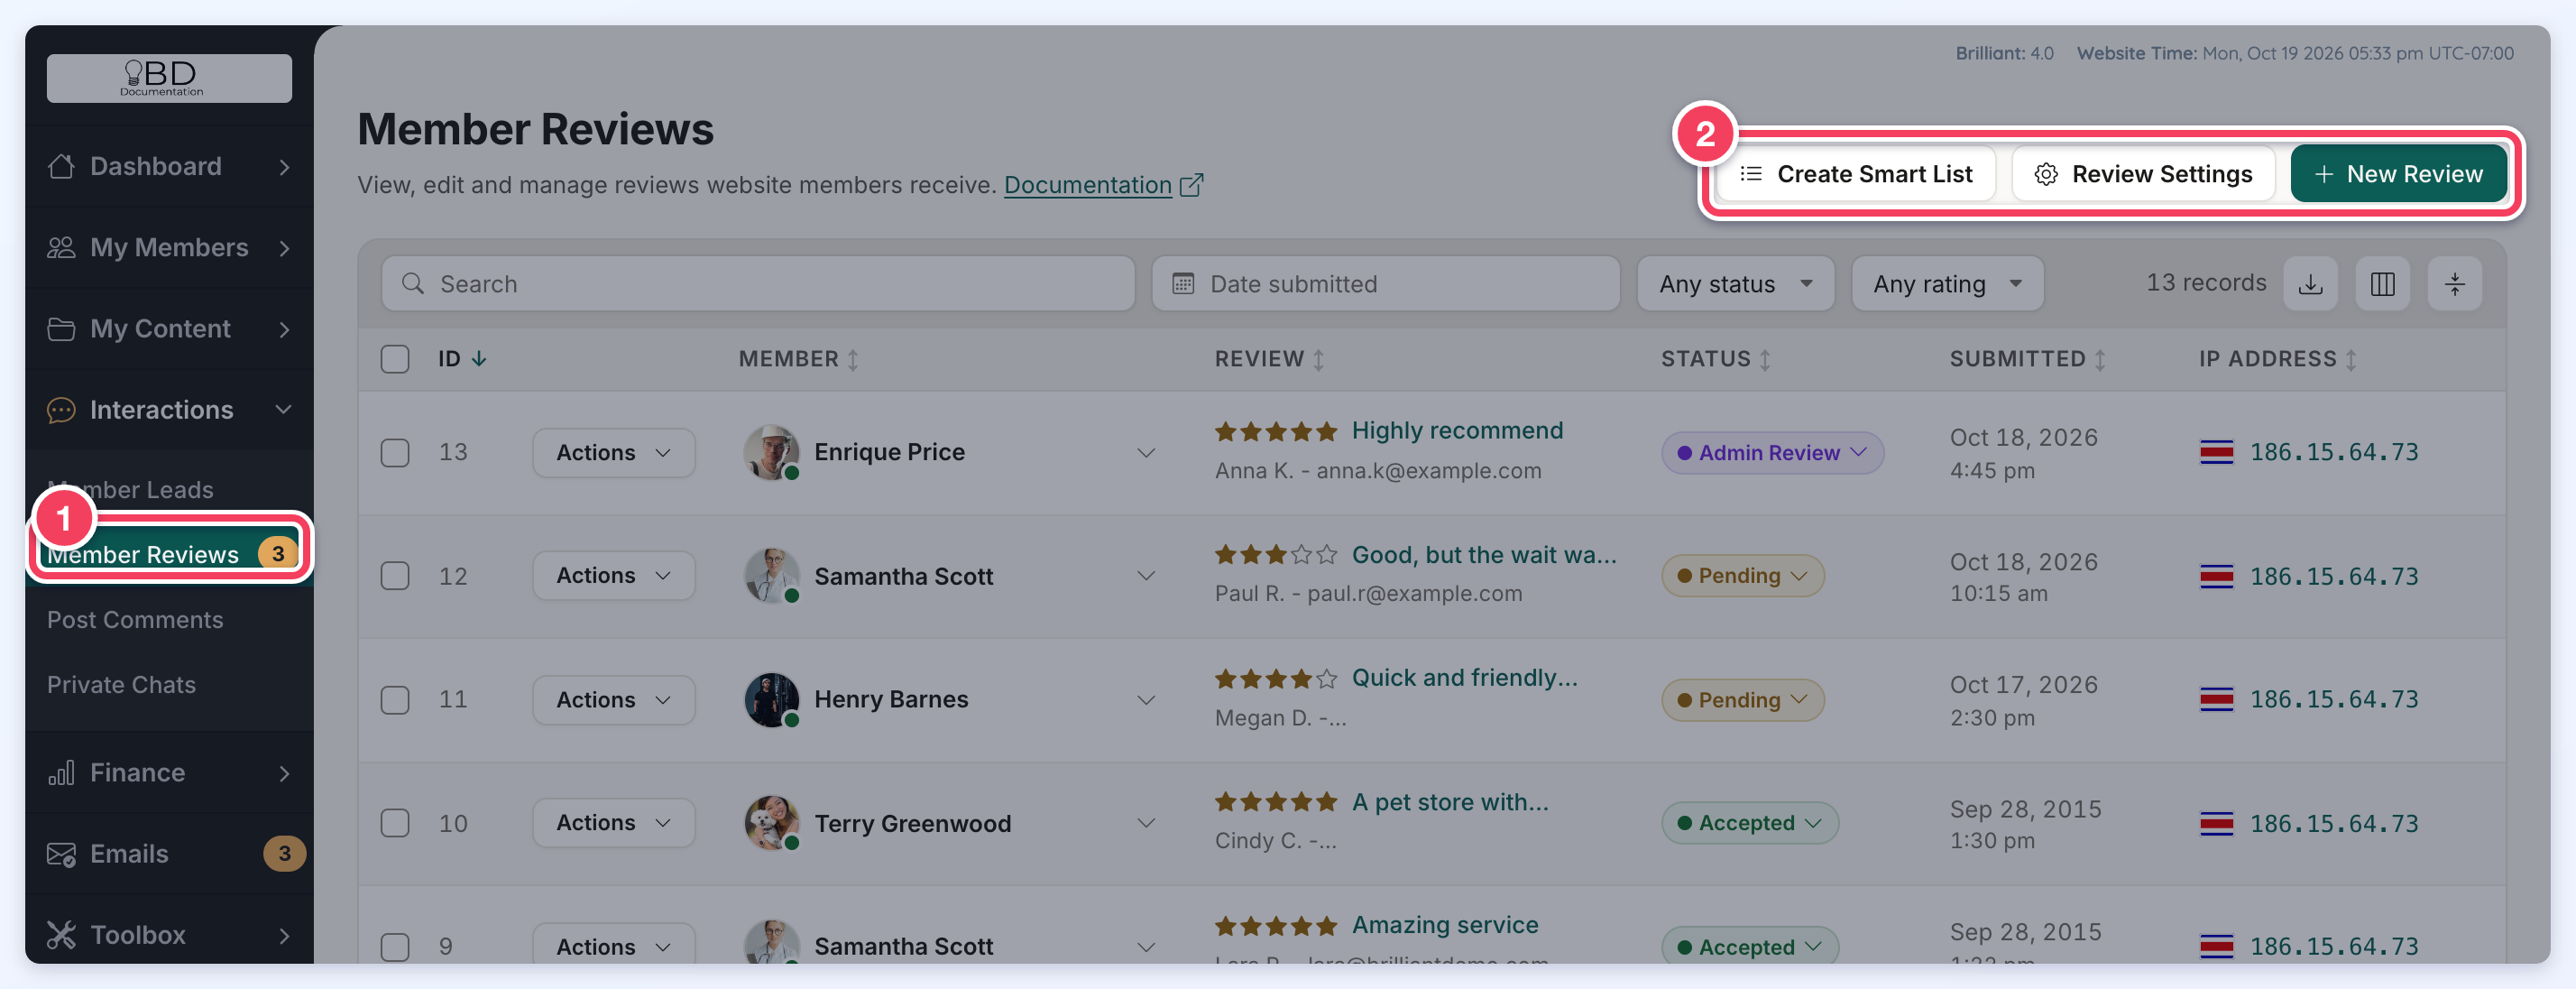Collapse the Interactions menu
Image resolution: width=2576 pixels, height=989 pixels.
coord(169,410)
